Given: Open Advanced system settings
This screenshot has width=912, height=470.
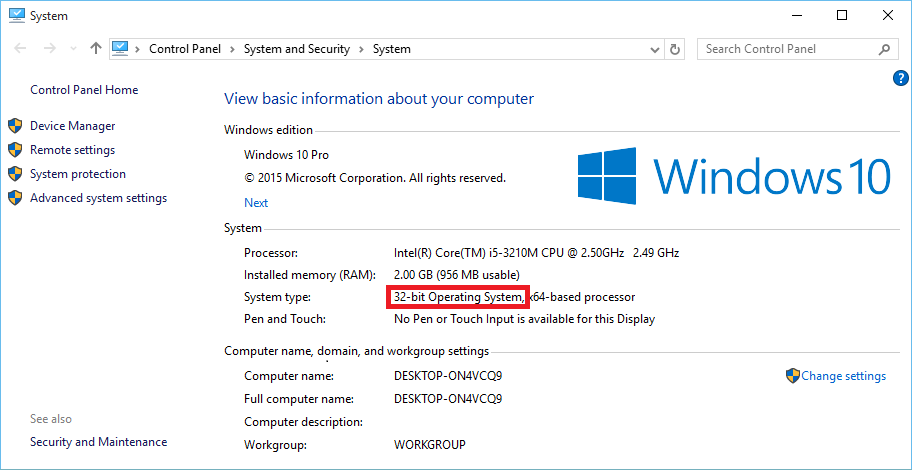Looking at the screenshot, I should click(x=98, y=198).
